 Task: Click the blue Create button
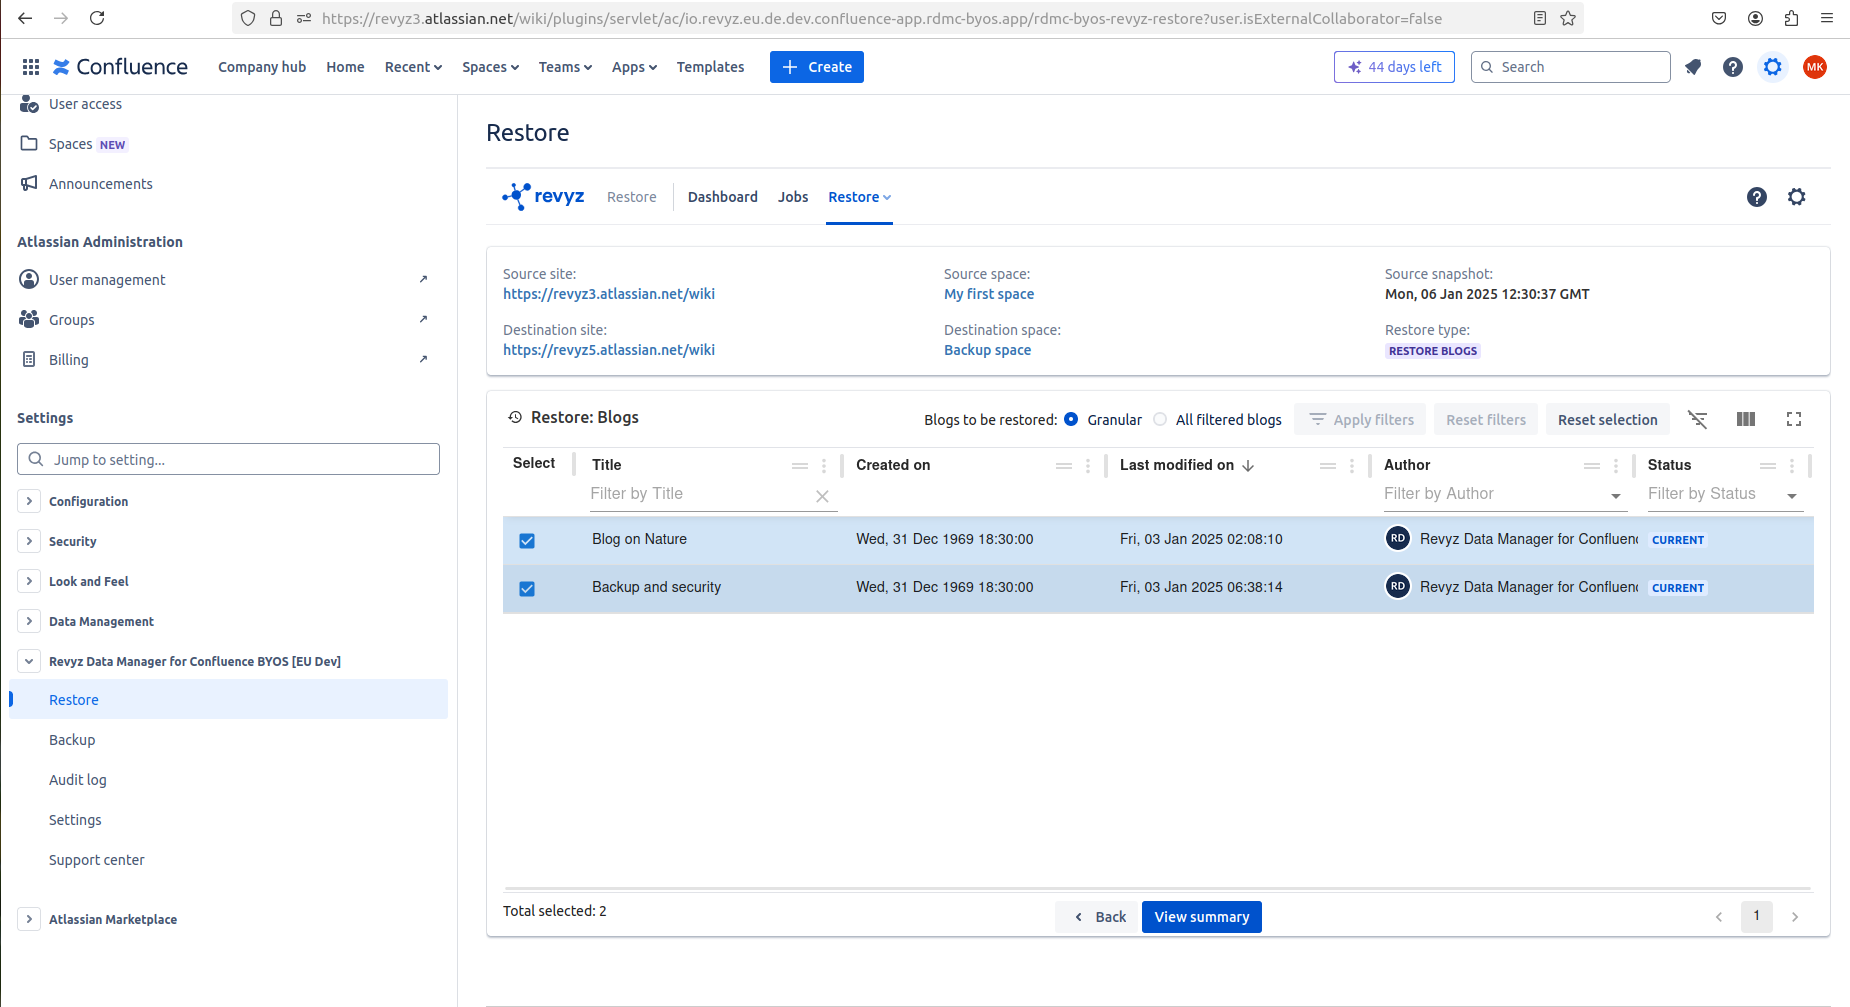tap(817, 67)
